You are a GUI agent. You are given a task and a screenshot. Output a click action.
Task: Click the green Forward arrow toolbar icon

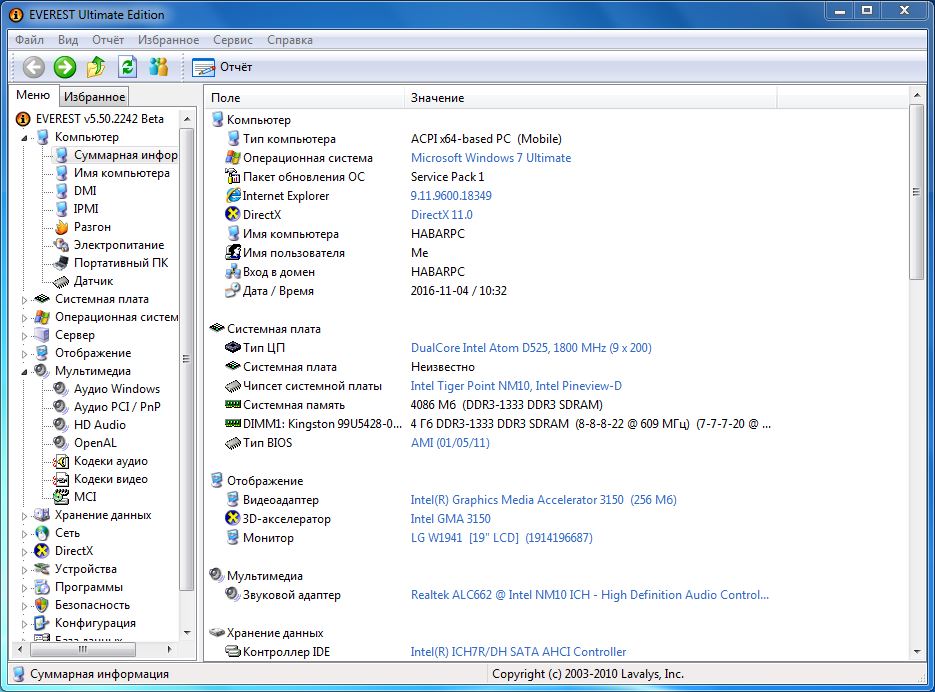[x=65, y=67]
